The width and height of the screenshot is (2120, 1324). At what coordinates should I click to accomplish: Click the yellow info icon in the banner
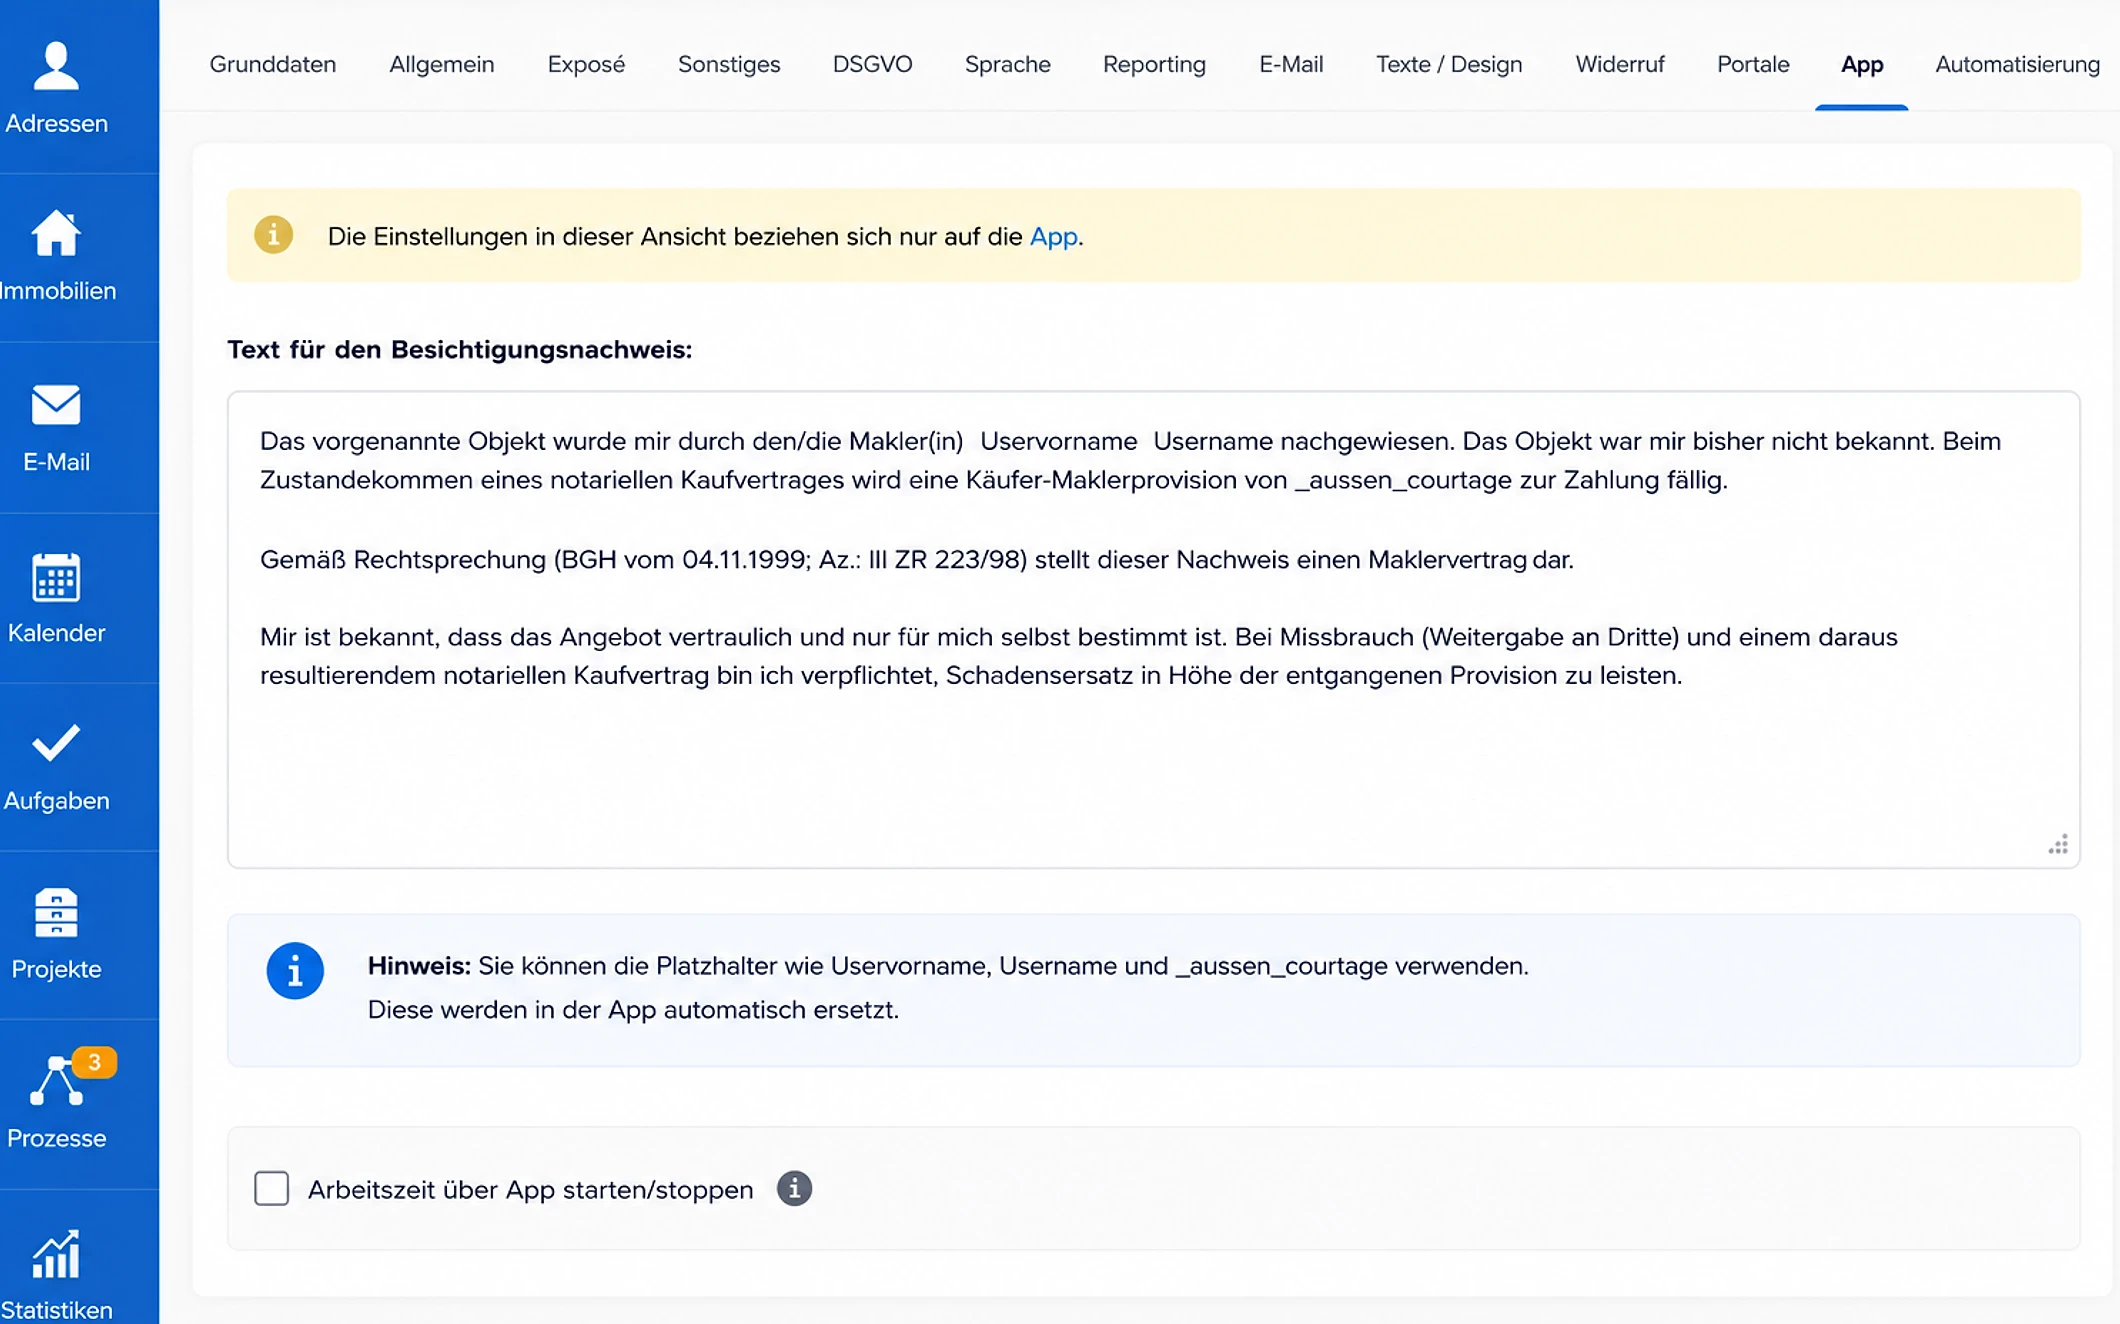(273, 235)
